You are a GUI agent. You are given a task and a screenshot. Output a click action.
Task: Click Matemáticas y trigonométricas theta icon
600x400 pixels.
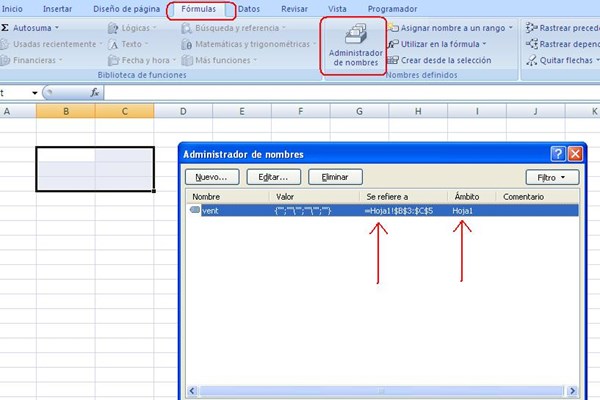[x=187, y=44]
